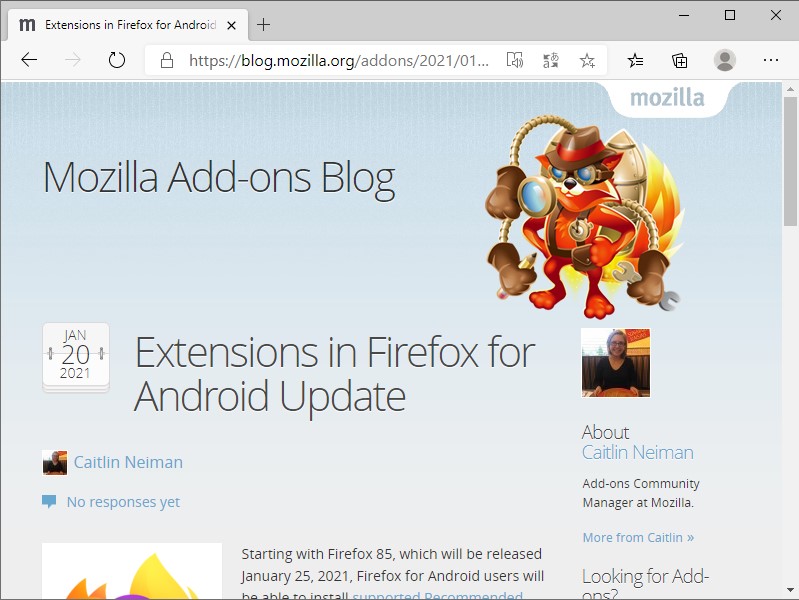
Task: Click the scrollbar down arrow
Action: coord(790,590)
